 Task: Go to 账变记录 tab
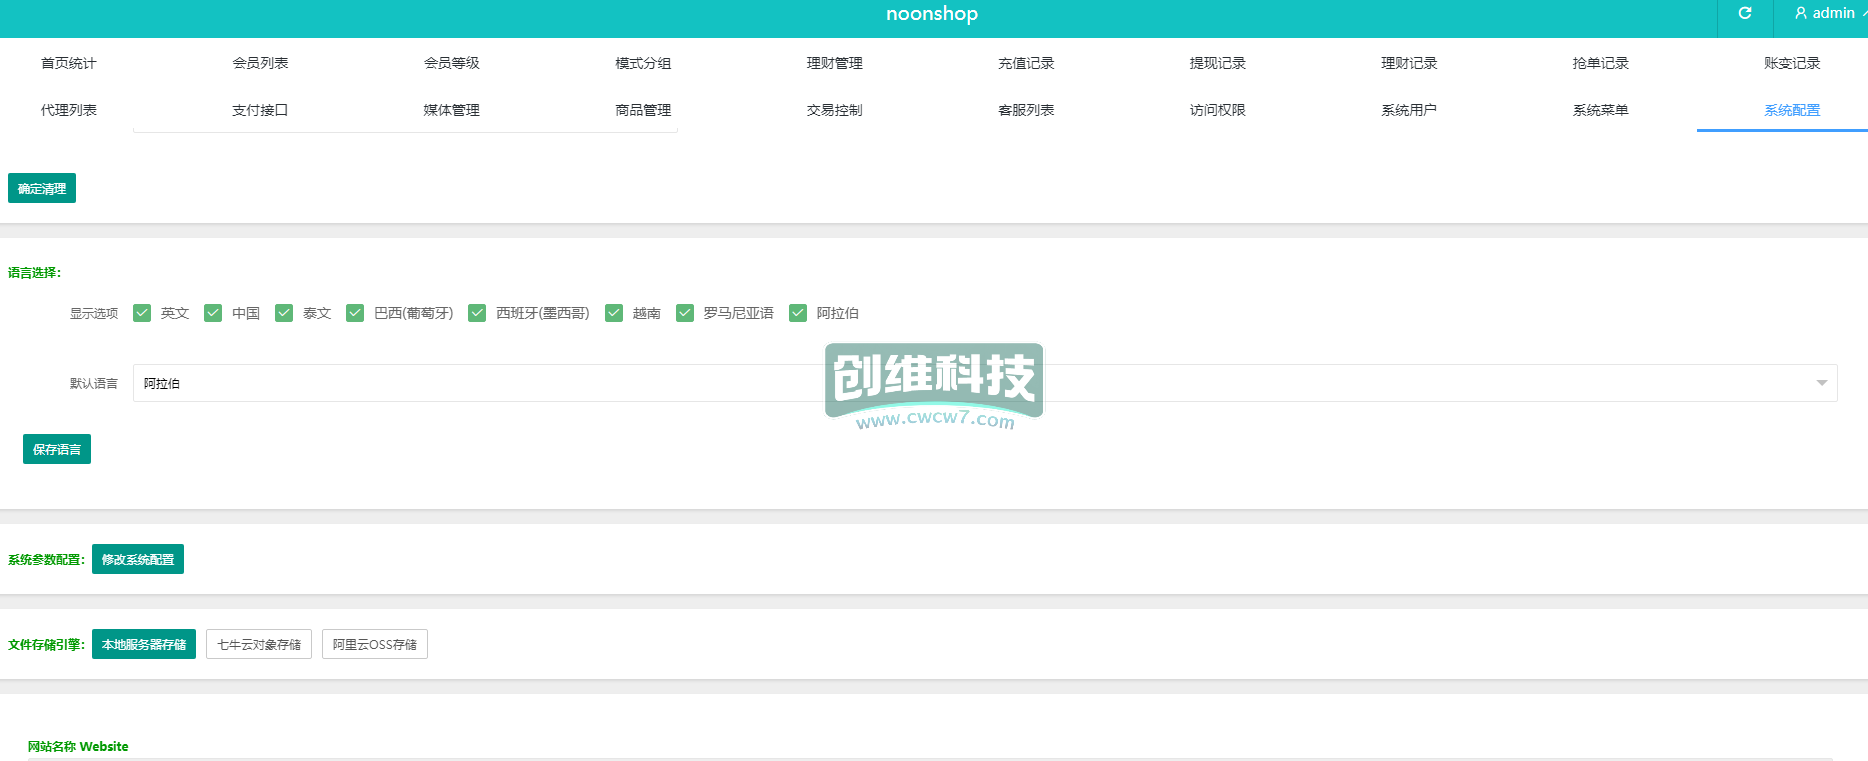pyautogui.click(x=1792, y=63)
